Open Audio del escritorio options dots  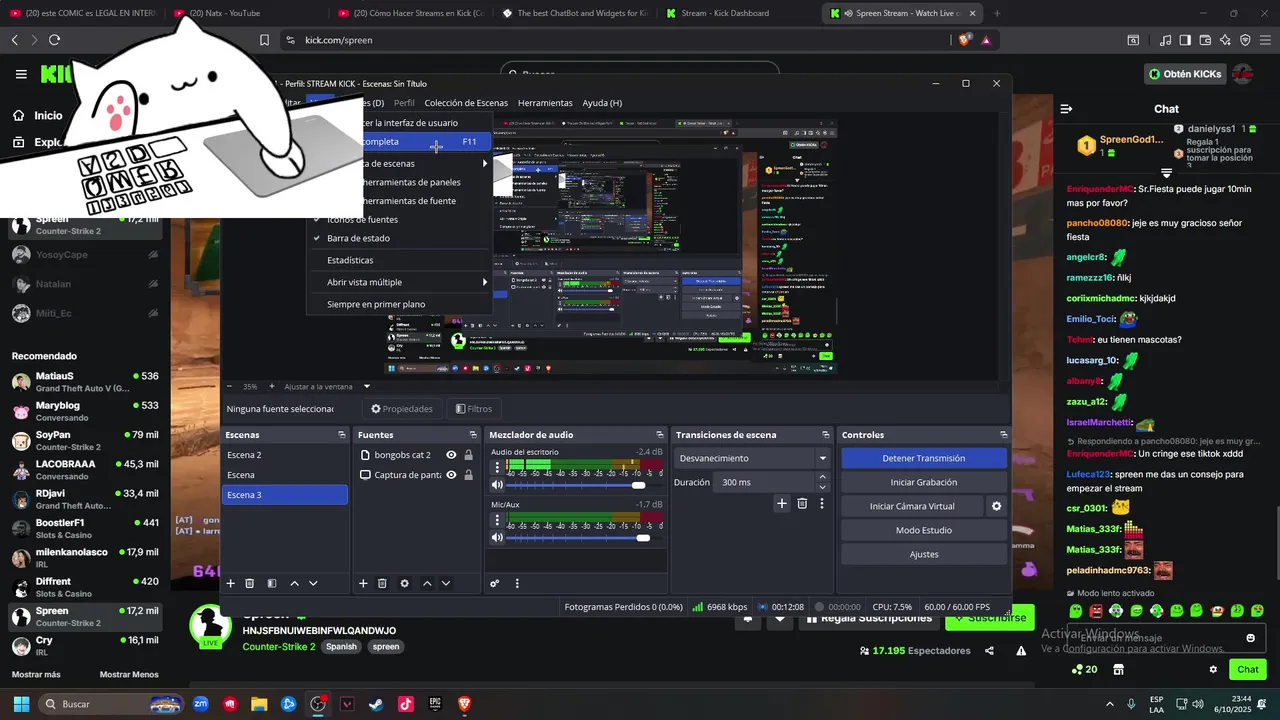tap(497, 466)
